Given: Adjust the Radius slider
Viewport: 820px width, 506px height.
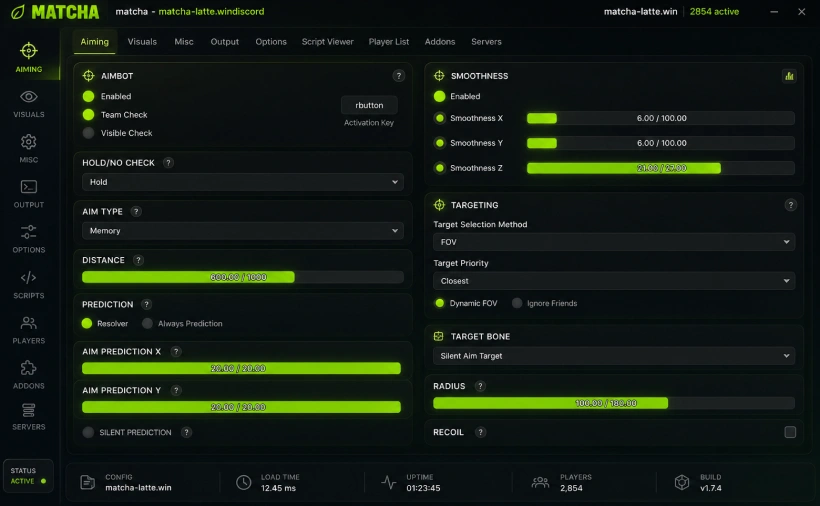Looking at the screenshot, I should tap(614, 403).
